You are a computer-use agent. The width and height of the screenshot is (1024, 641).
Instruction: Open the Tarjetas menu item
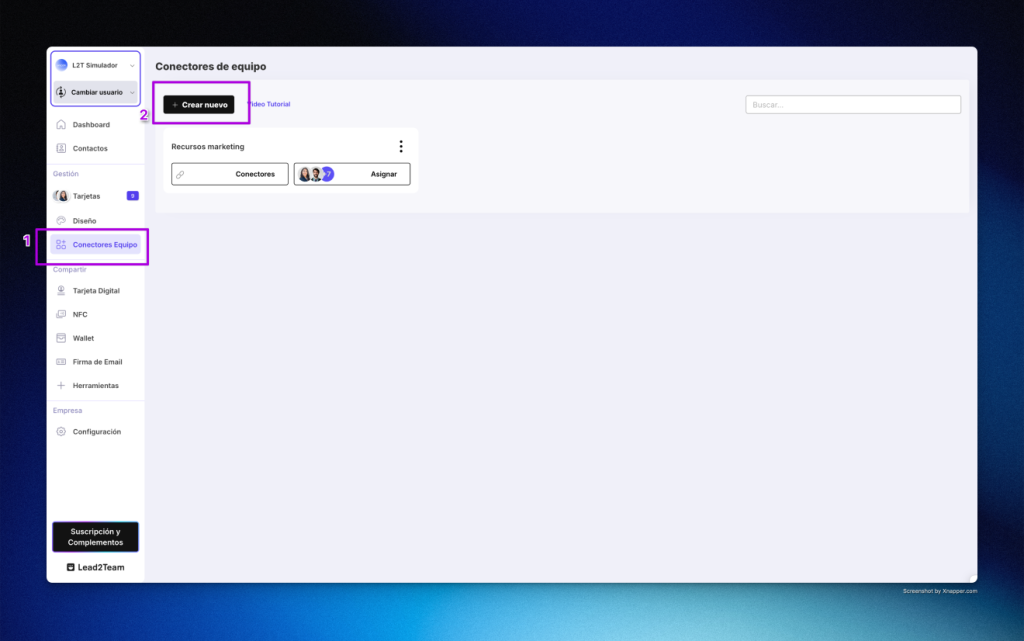click(x=87, y=196)
